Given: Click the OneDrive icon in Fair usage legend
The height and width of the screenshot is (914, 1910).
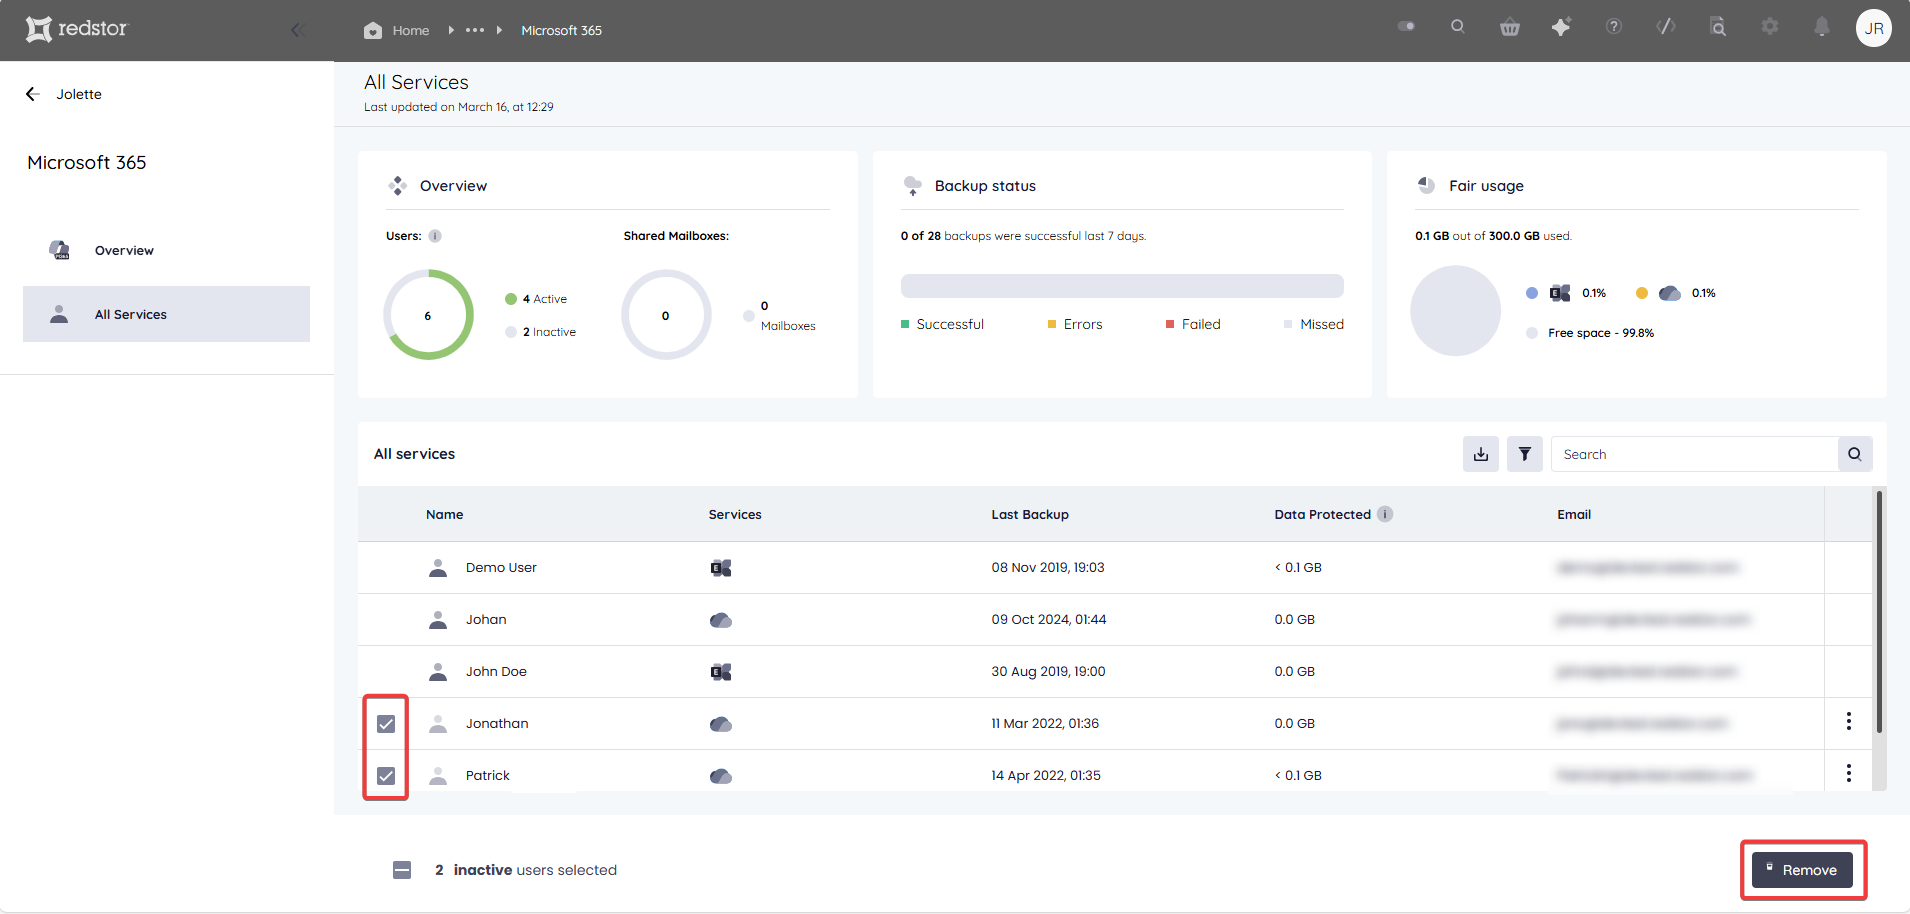Looking at the screenshot, I should (1670, 293).
